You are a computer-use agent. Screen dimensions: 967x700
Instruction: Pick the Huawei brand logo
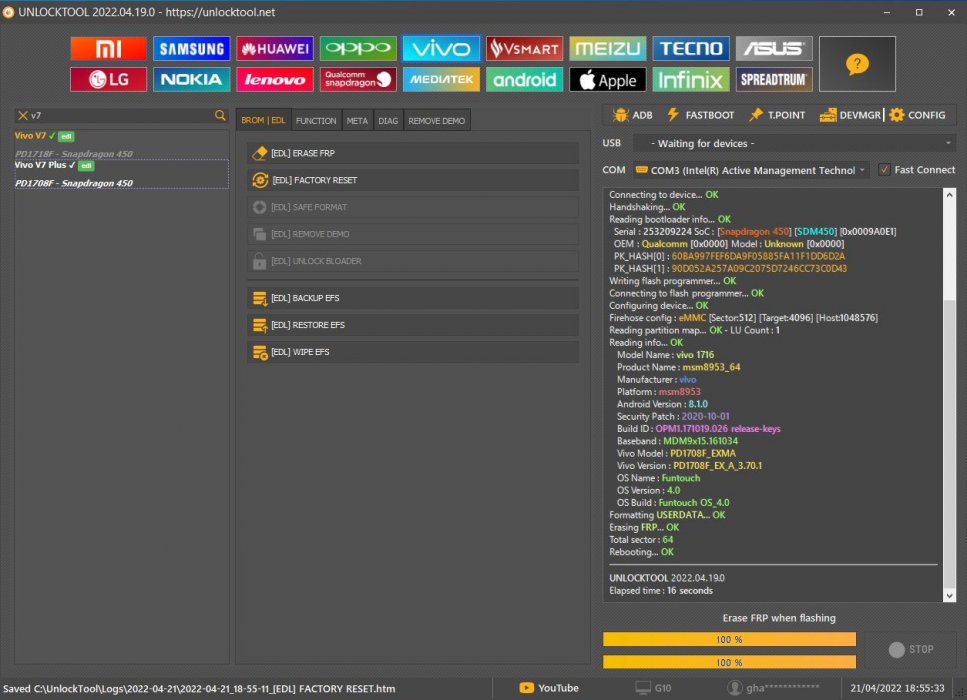[x=274, y=49]
